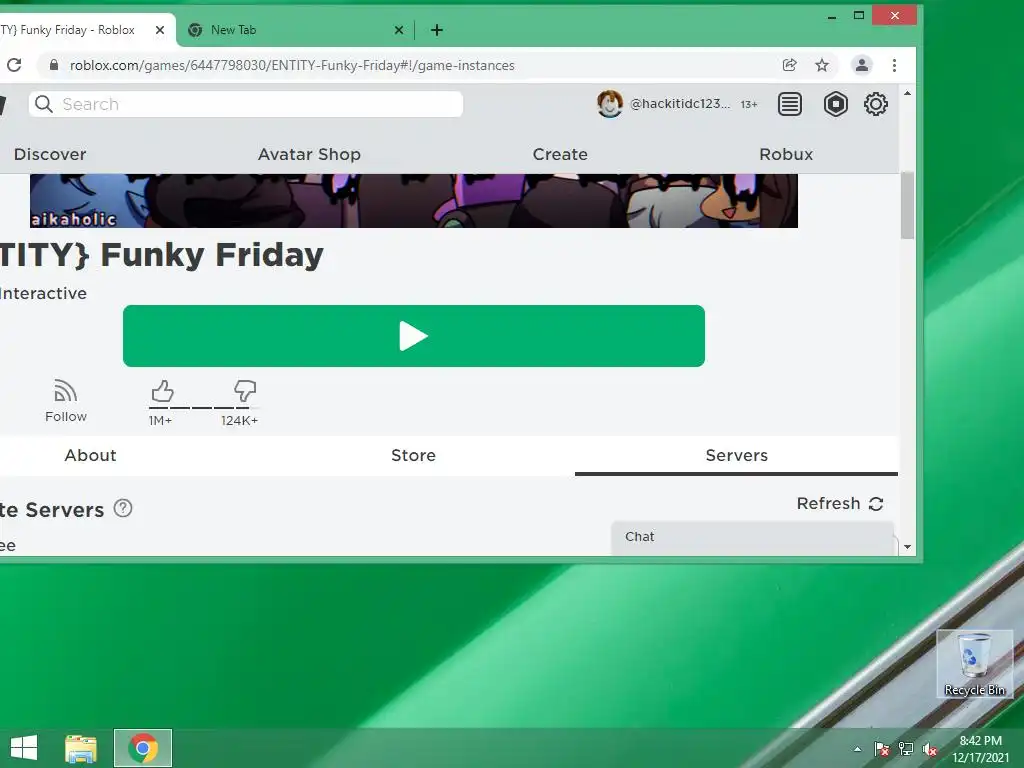Image resolution: width=1024 pixels, height=768 pixels.
Task: Open the Chrome profile avatar icon
Action: (x=862, y=65)
